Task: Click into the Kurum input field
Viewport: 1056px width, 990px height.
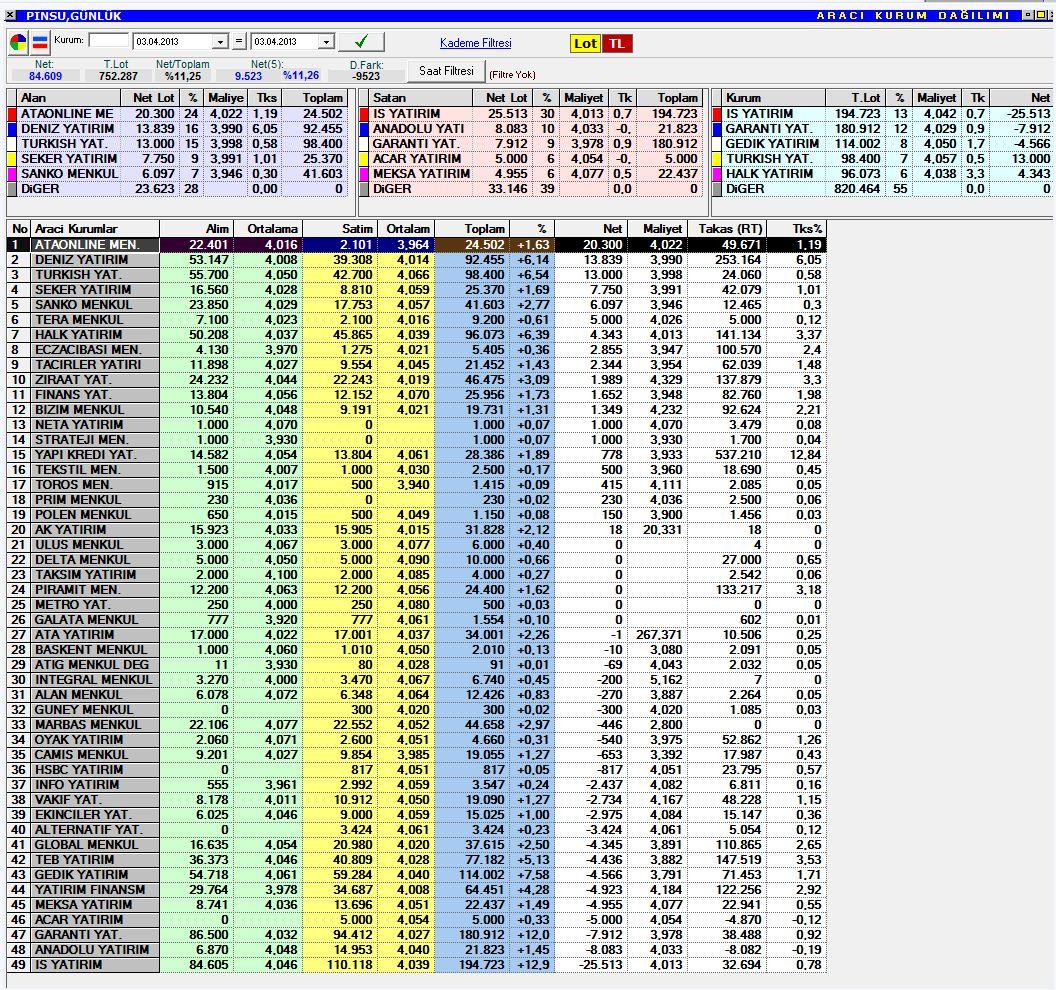Action: (x=108, y=41)
